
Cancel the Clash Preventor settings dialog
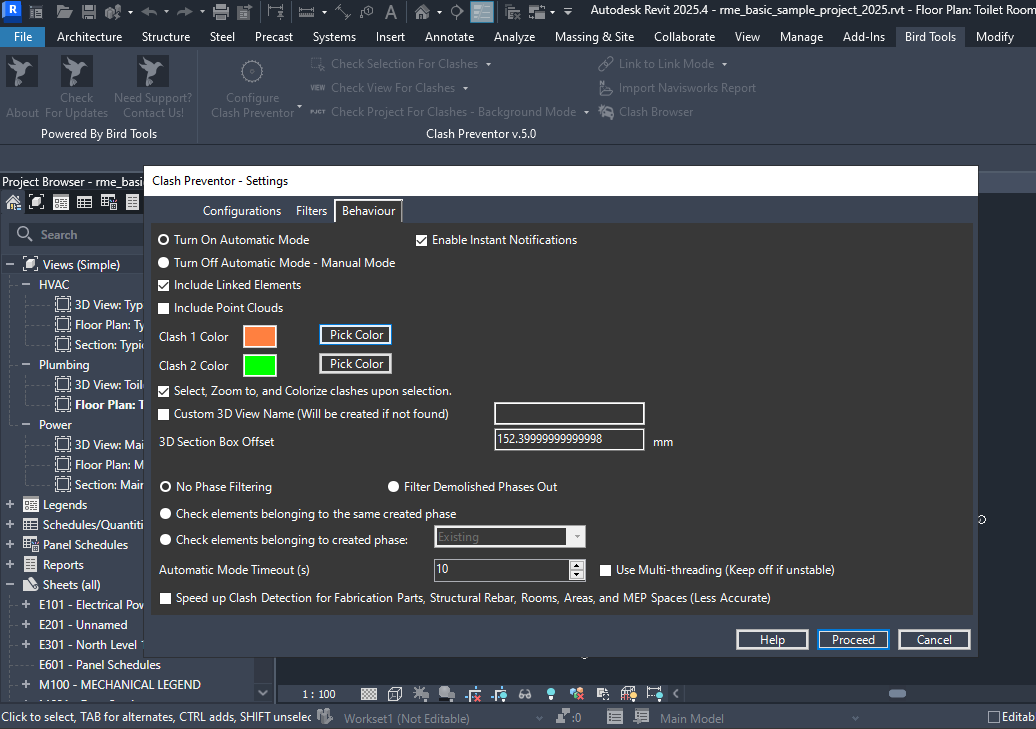click(x=934, y=639)
